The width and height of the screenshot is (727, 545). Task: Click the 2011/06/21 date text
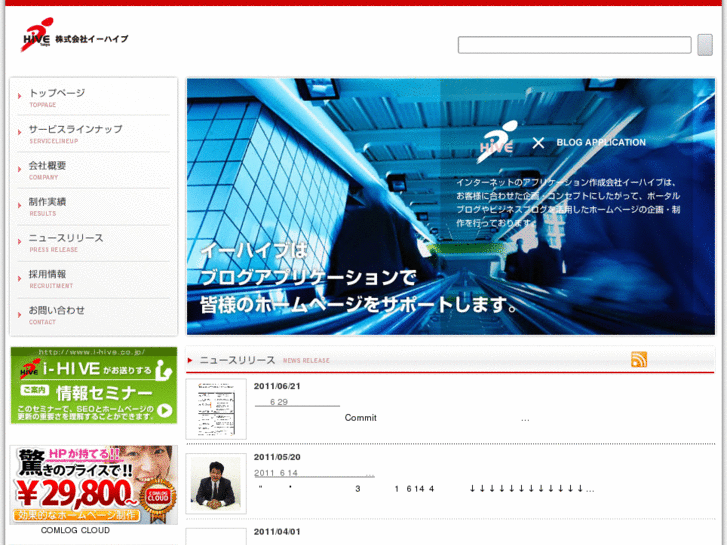tap(277, 386)
